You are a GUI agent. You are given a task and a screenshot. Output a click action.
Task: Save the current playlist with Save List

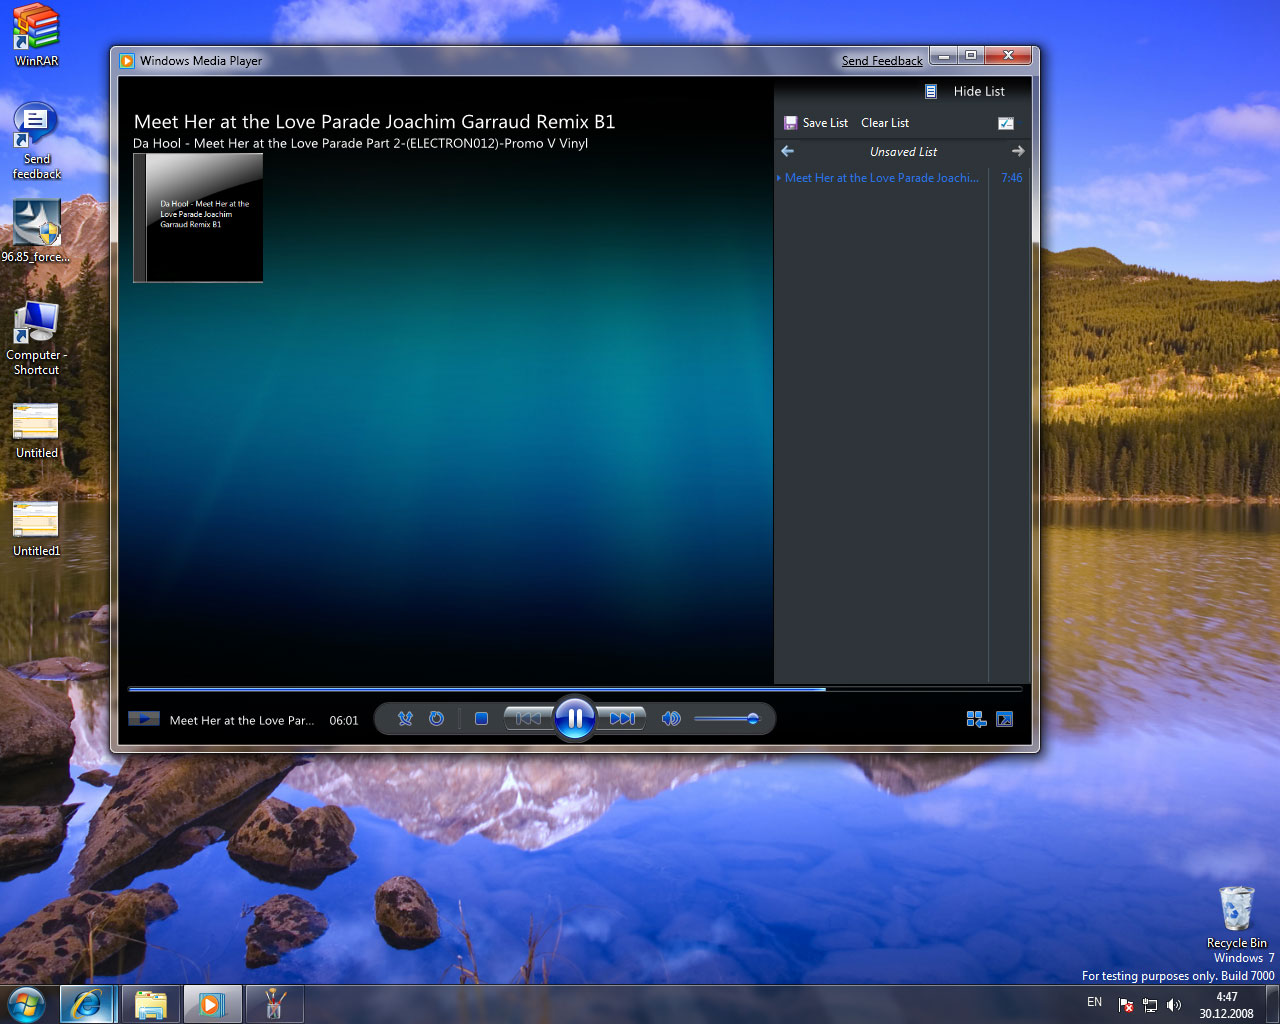point(816,123)
